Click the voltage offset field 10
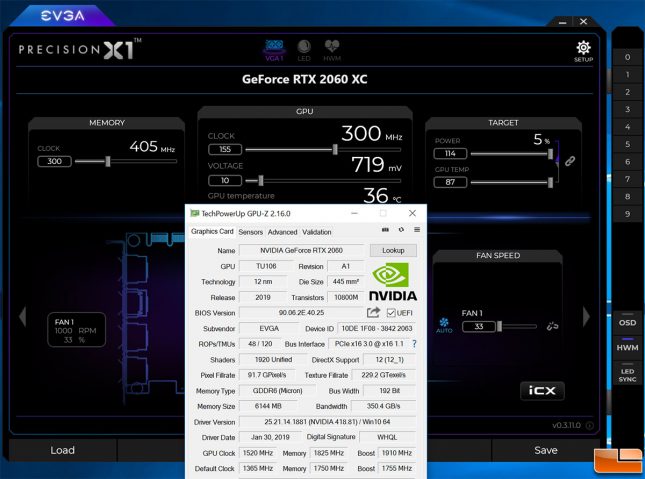 pyautogui.click(x=225, y=180)
